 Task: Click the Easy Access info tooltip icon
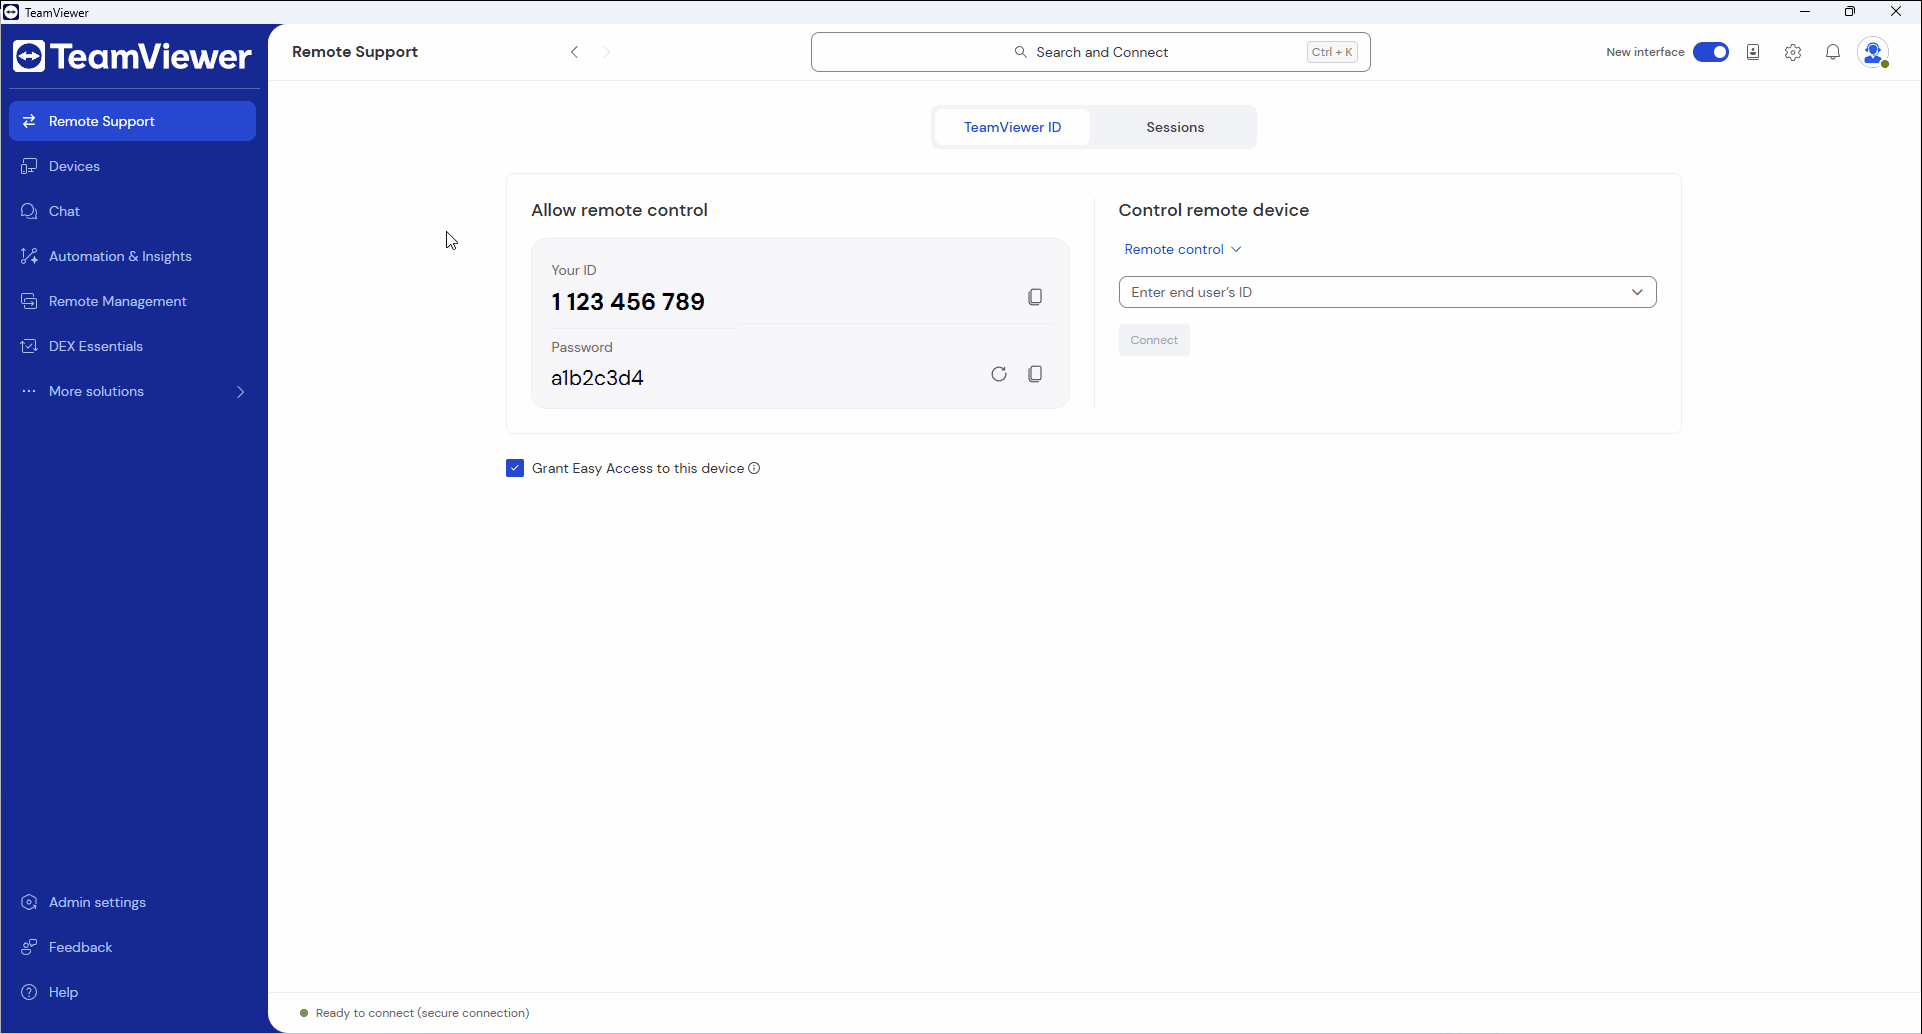click(755, 468)
